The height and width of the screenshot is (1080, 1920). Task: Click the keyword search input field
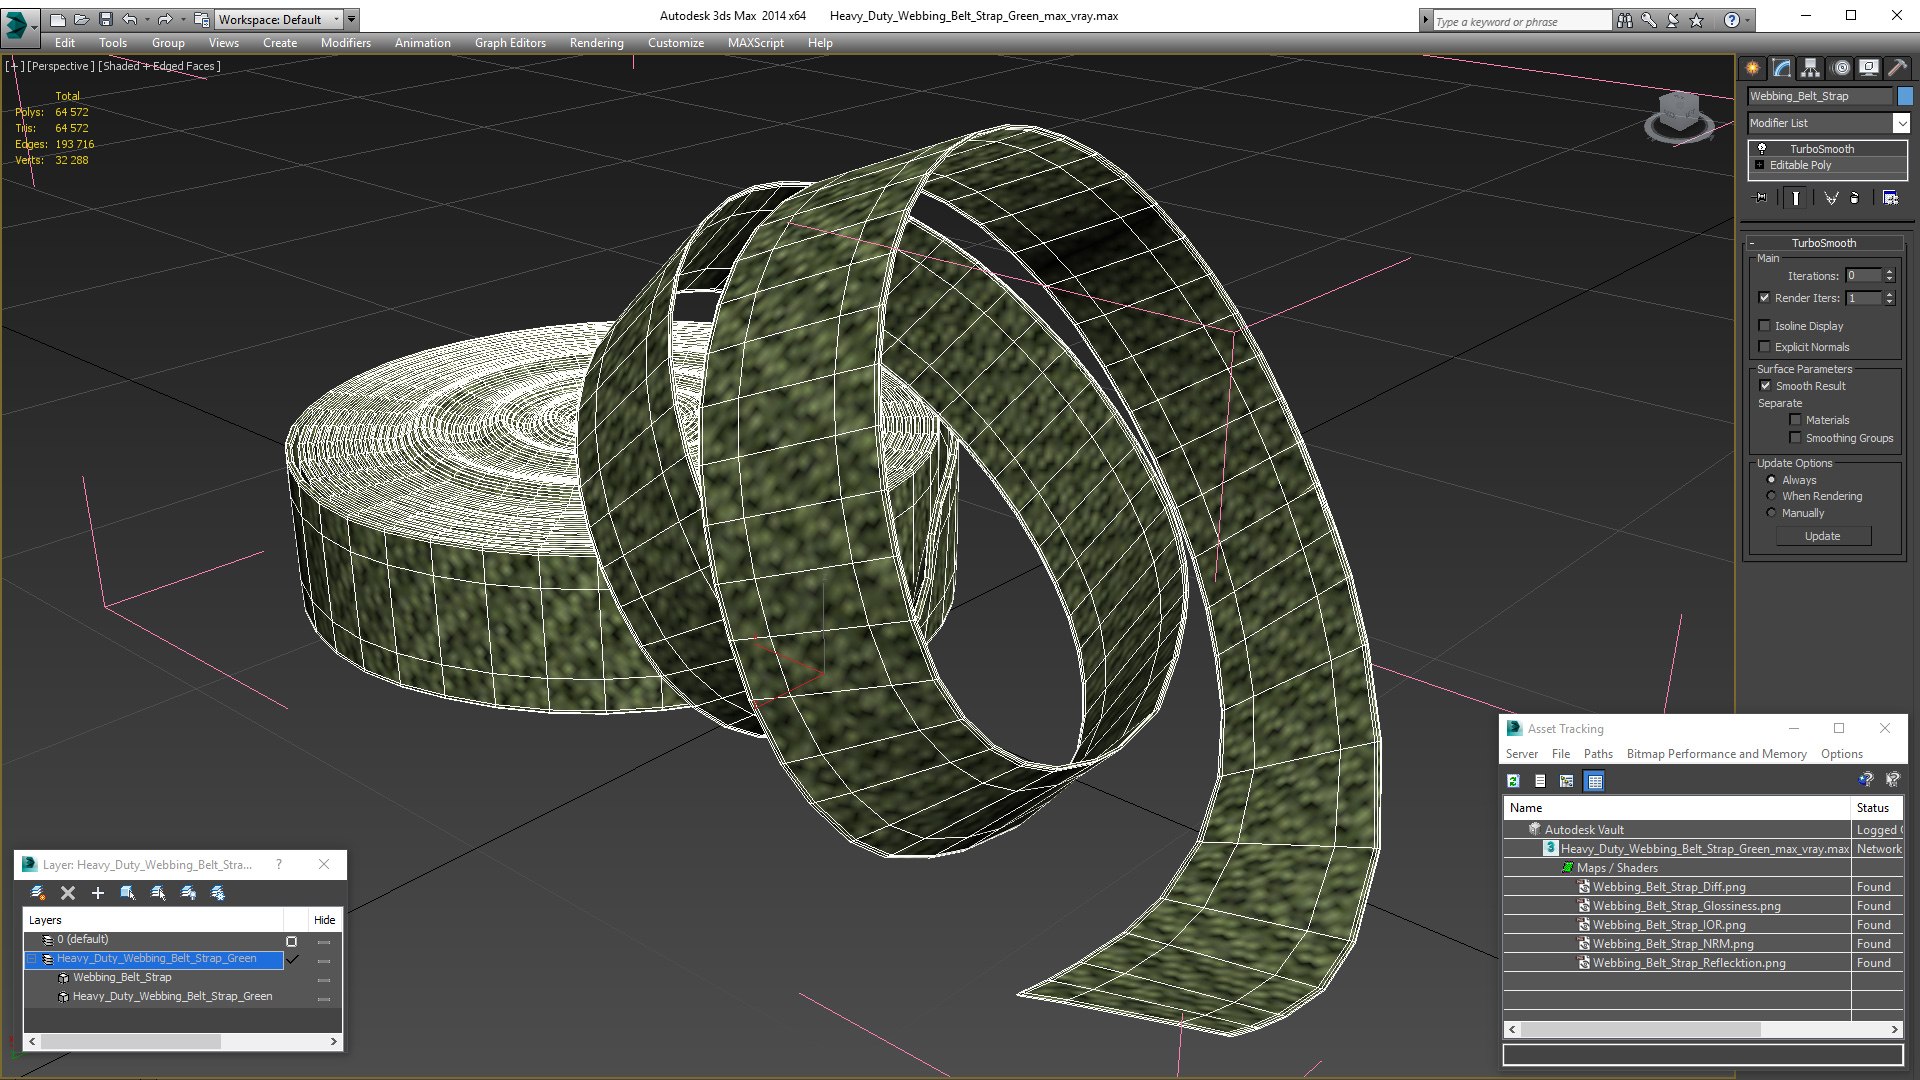(1520, 21)
